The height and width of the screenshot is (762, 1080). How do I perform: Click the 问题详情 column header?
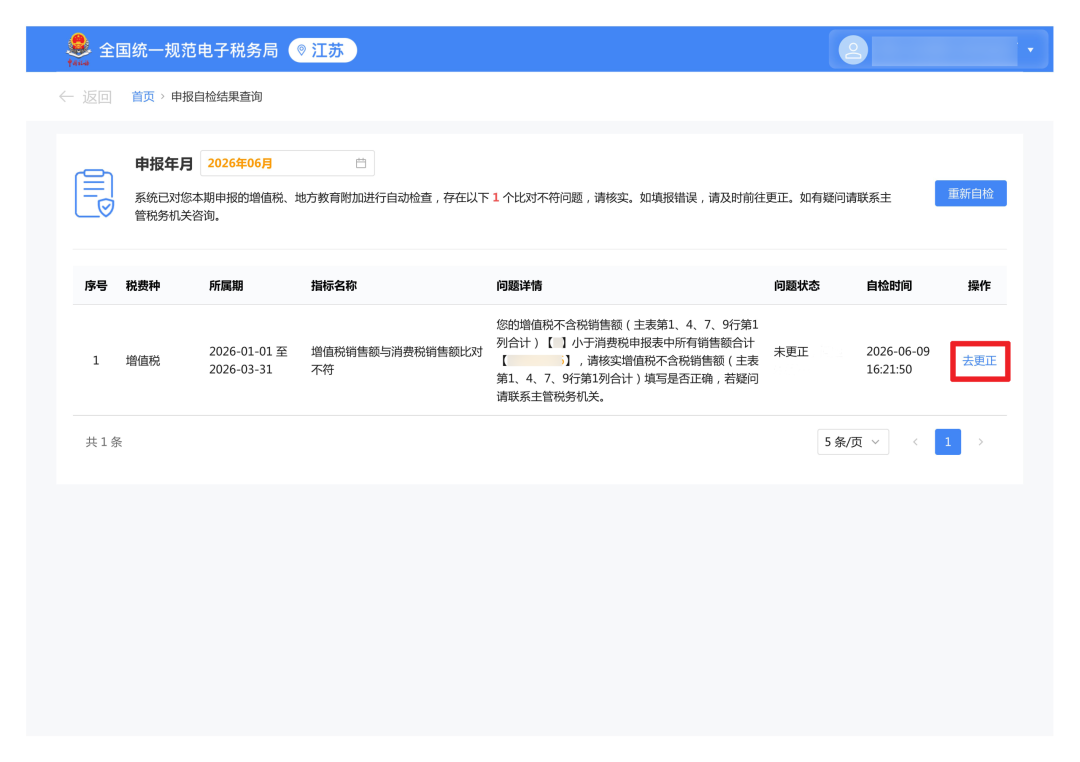(519, 286)
